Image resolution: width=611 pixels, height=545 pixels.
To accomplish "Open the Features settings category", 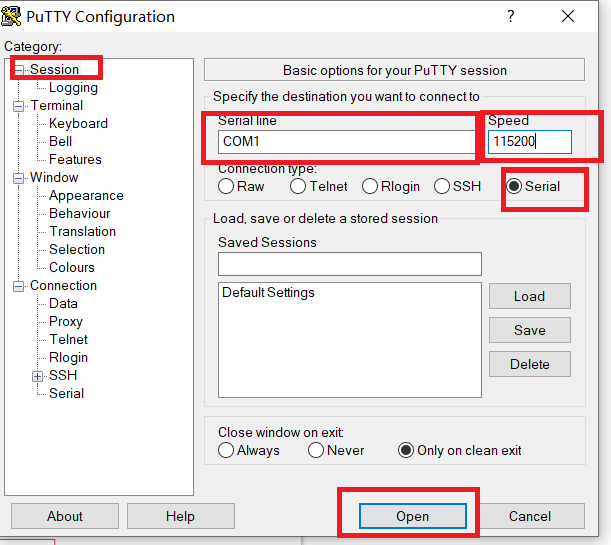I will tap(75, 159).
